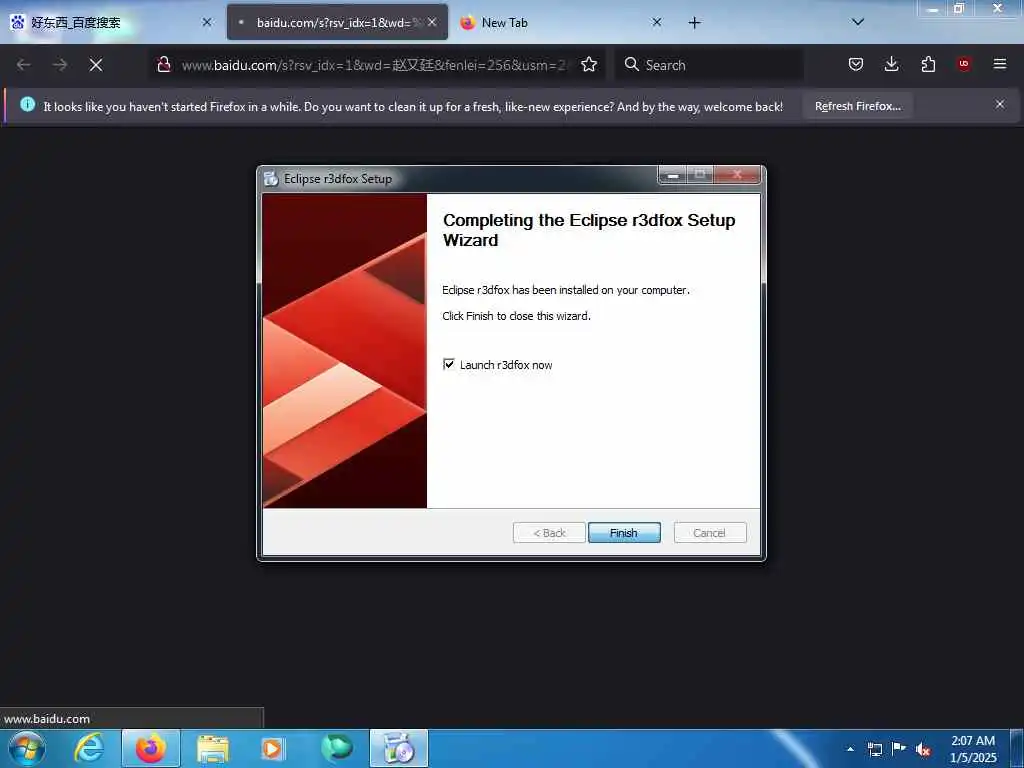Stop loading the current page
The height and width of the screenshot is (768, 1024).
(x=96, y=65)
